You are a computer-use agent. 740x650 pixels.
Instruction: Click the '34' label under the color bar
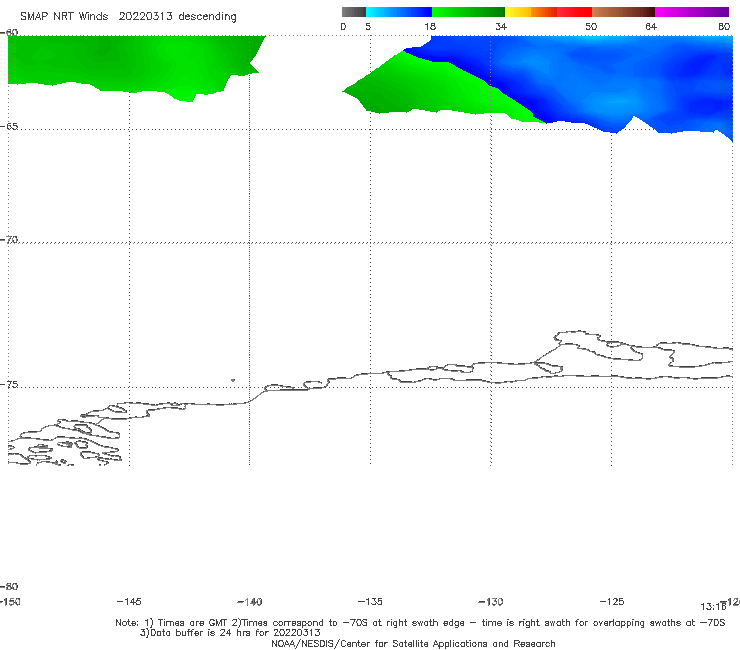click(501, 27)
